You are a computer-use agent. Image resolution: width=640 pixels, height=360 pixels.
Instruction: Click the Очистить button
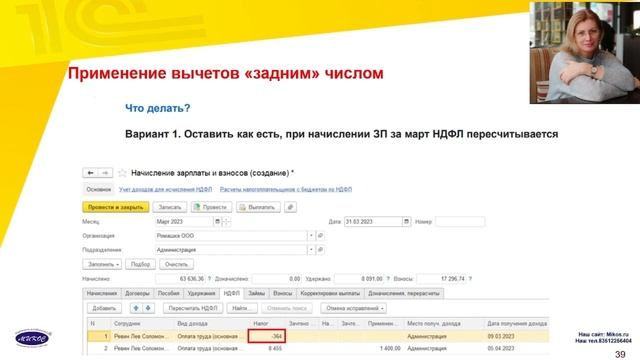[x=176, y=264]
